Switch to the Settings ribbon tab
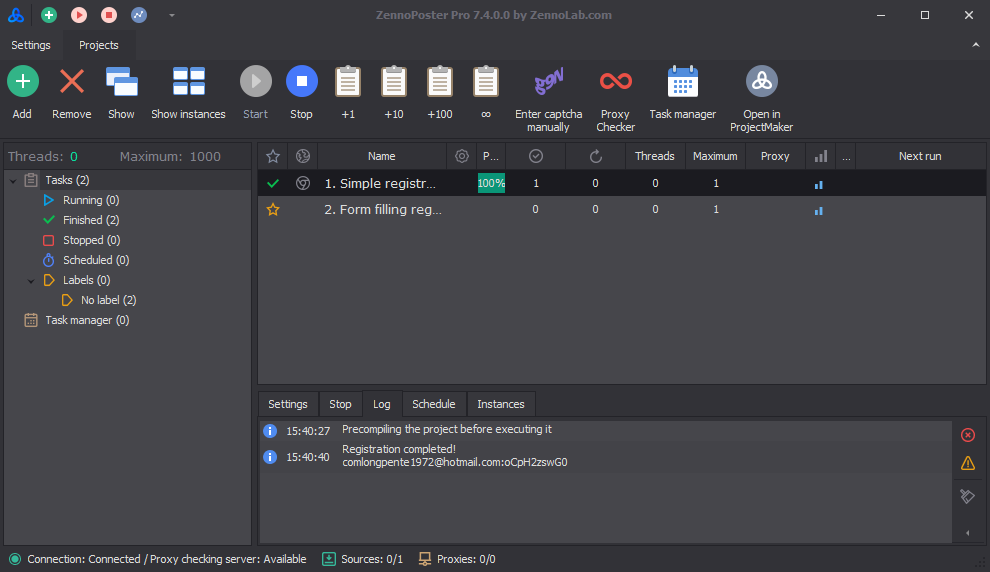This screenshot has width=990, height=572. coord(31,45)
